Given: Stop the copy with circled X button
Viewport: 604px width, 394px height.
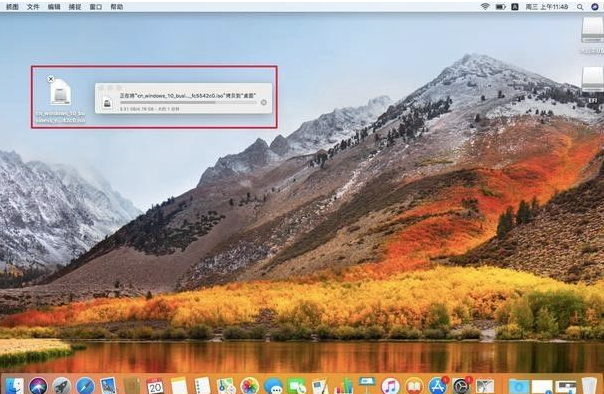Looking at the screenshot, I should pos(263,102).
